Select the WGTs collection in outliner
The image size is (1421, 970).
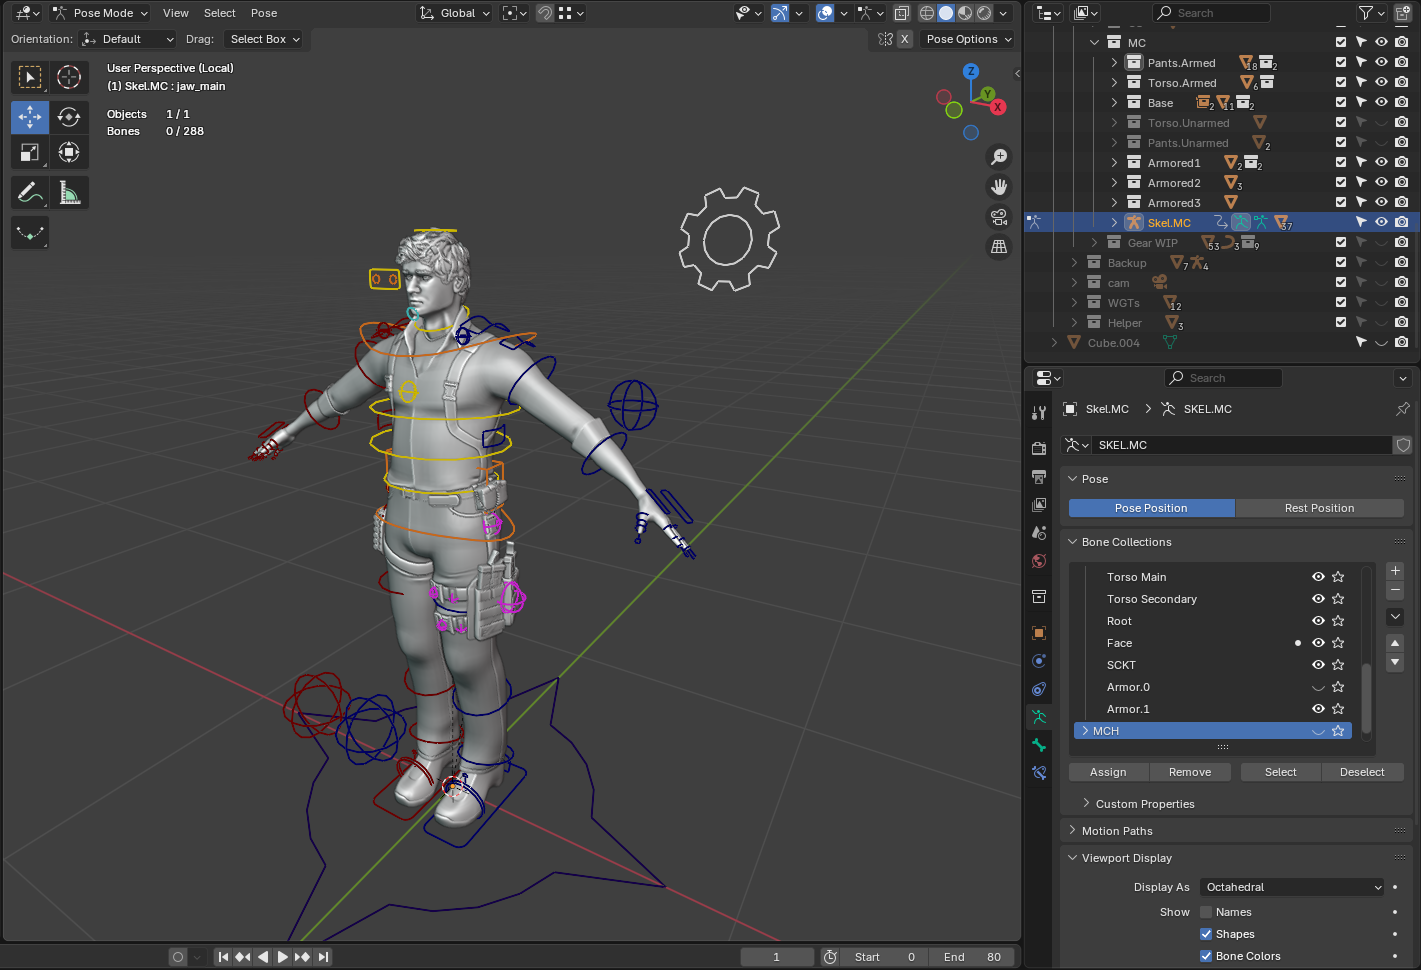tap(1123, 303)
